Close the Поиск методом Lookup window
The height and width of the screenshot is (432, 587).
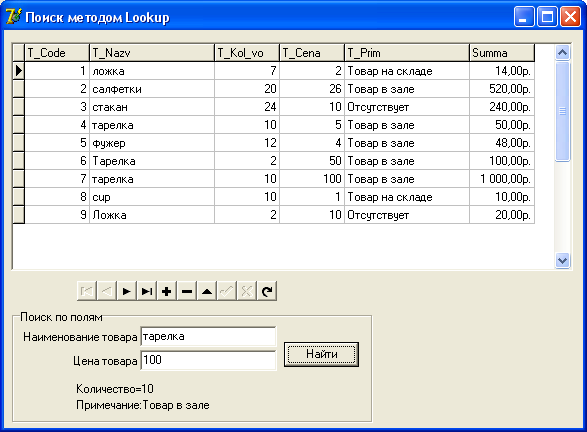[x=570, y=17]
